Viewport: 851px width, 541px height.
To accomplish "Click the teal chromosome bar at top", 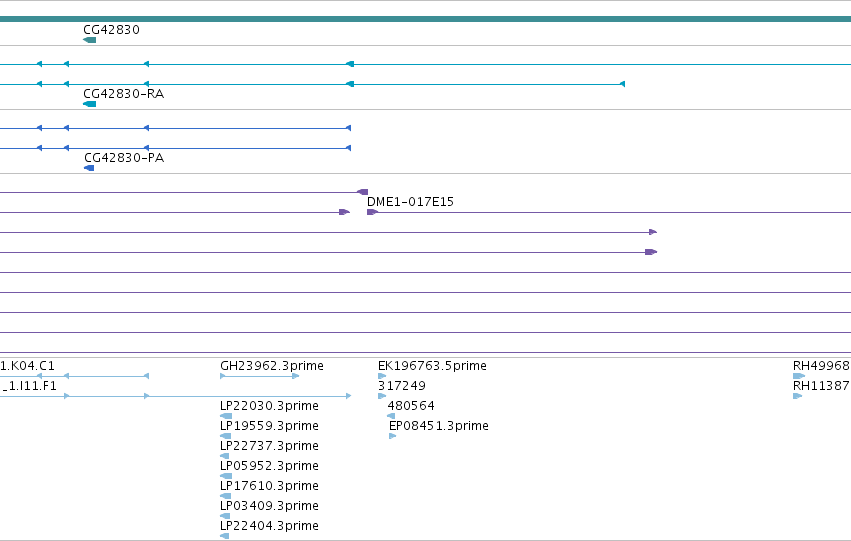I will click(426, 19).
